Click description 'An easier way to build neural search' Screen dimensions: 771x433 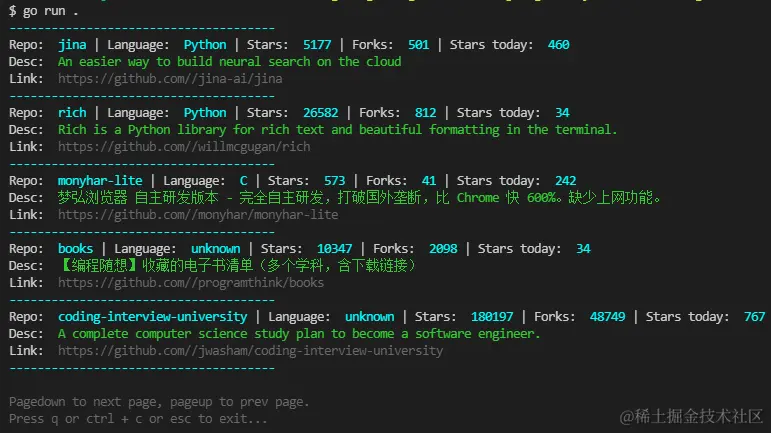click(230, 62)
